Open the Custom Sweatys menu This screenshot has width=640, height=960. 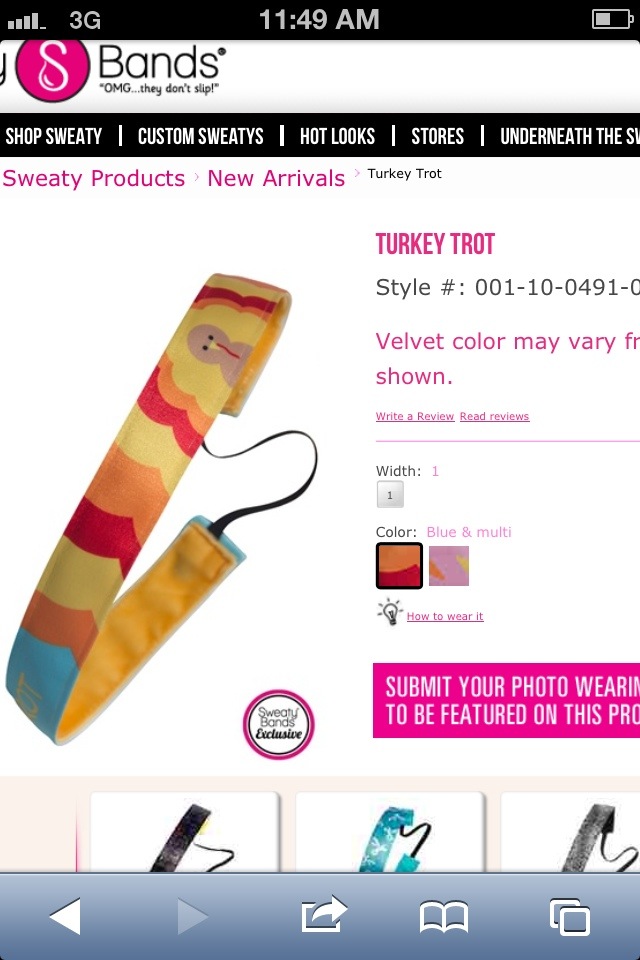200,136
